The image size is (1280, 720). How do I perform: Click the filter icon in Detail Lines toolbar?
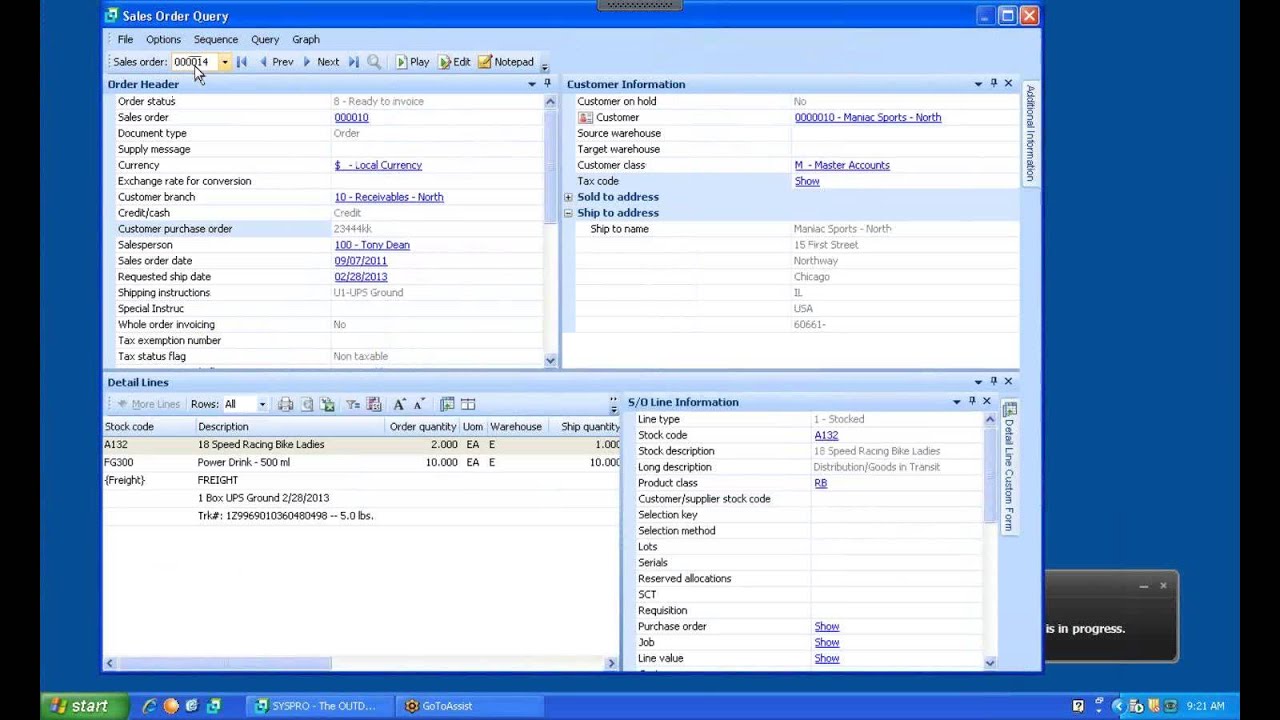click(353, 404)
